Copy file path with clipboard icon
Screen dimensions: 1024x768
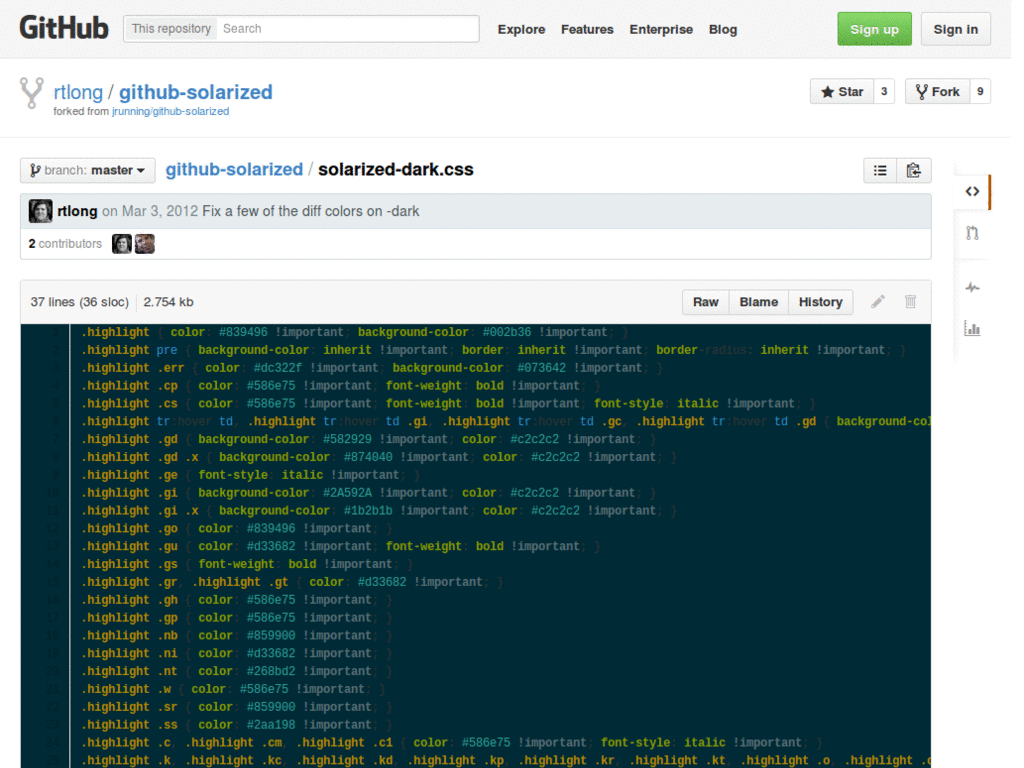[x=914, y=170]
